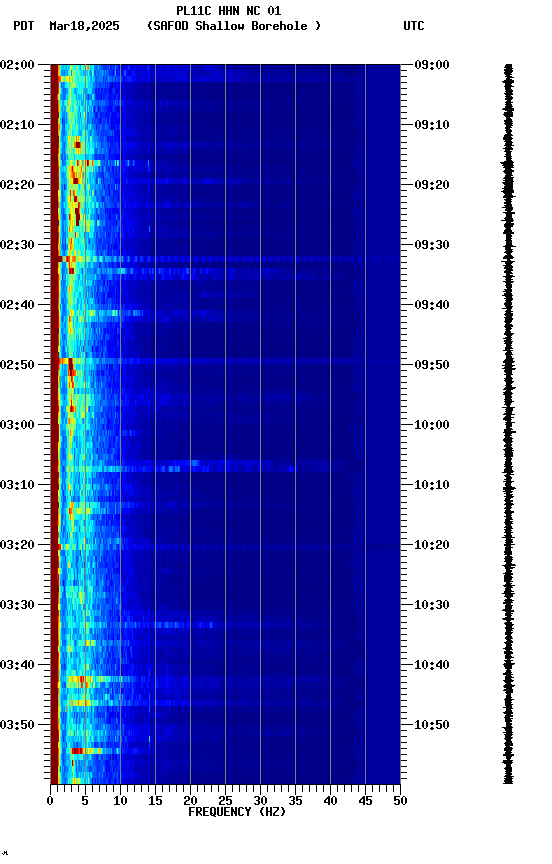Click the 02:00 PDT time label
This screenshot has height=864, width=552.
point(17,65)
